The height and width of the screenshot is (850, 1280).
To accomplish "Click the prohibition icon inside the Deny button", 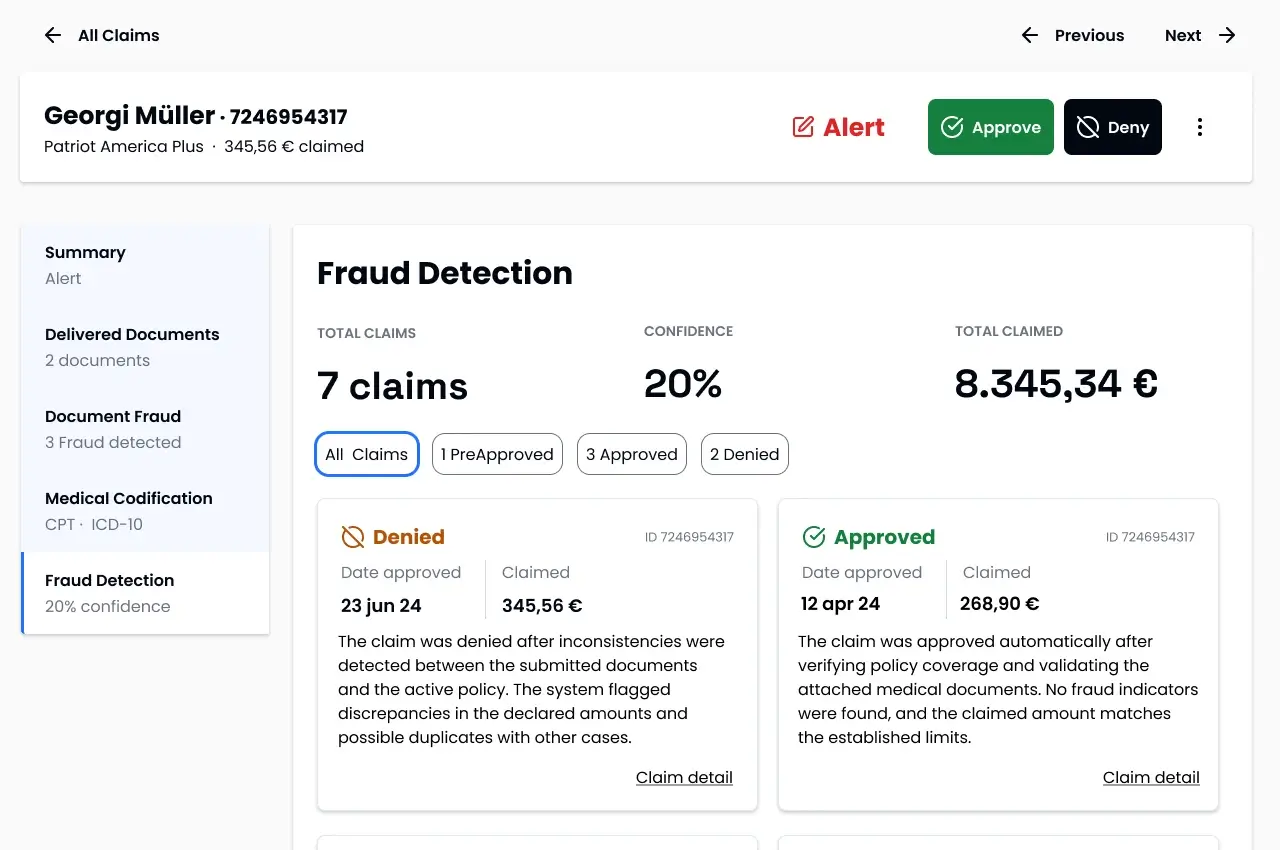I will point(1089,127).
